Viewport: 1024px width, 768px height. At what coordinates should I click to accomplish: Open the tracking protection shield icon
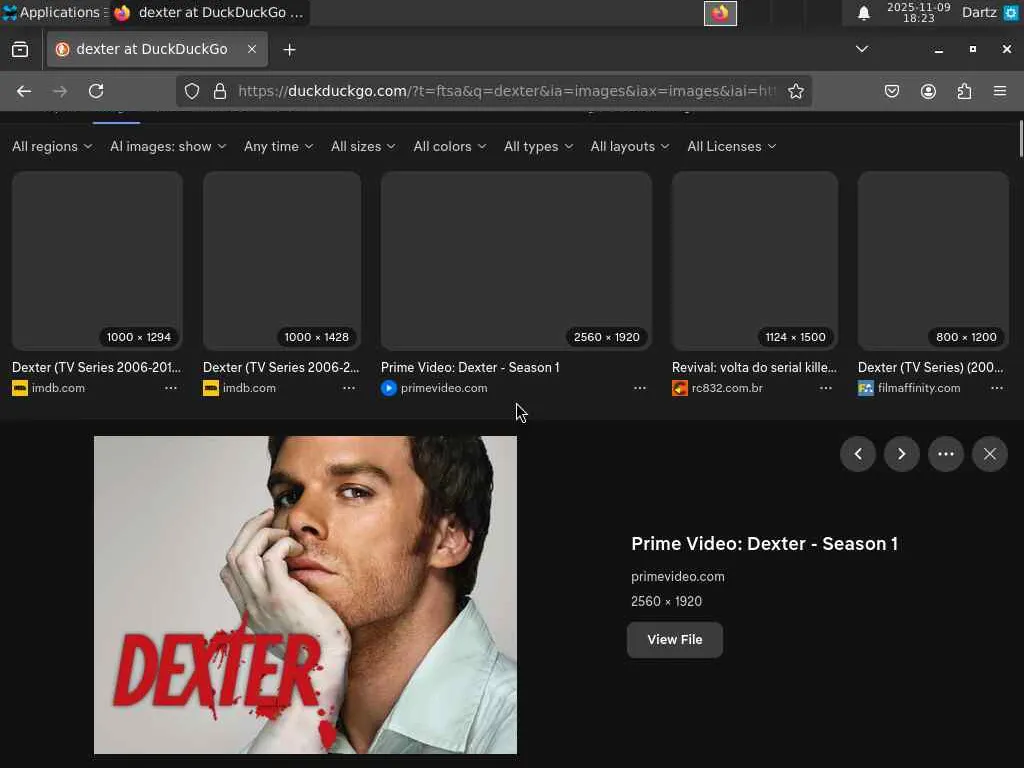(191, 91)
